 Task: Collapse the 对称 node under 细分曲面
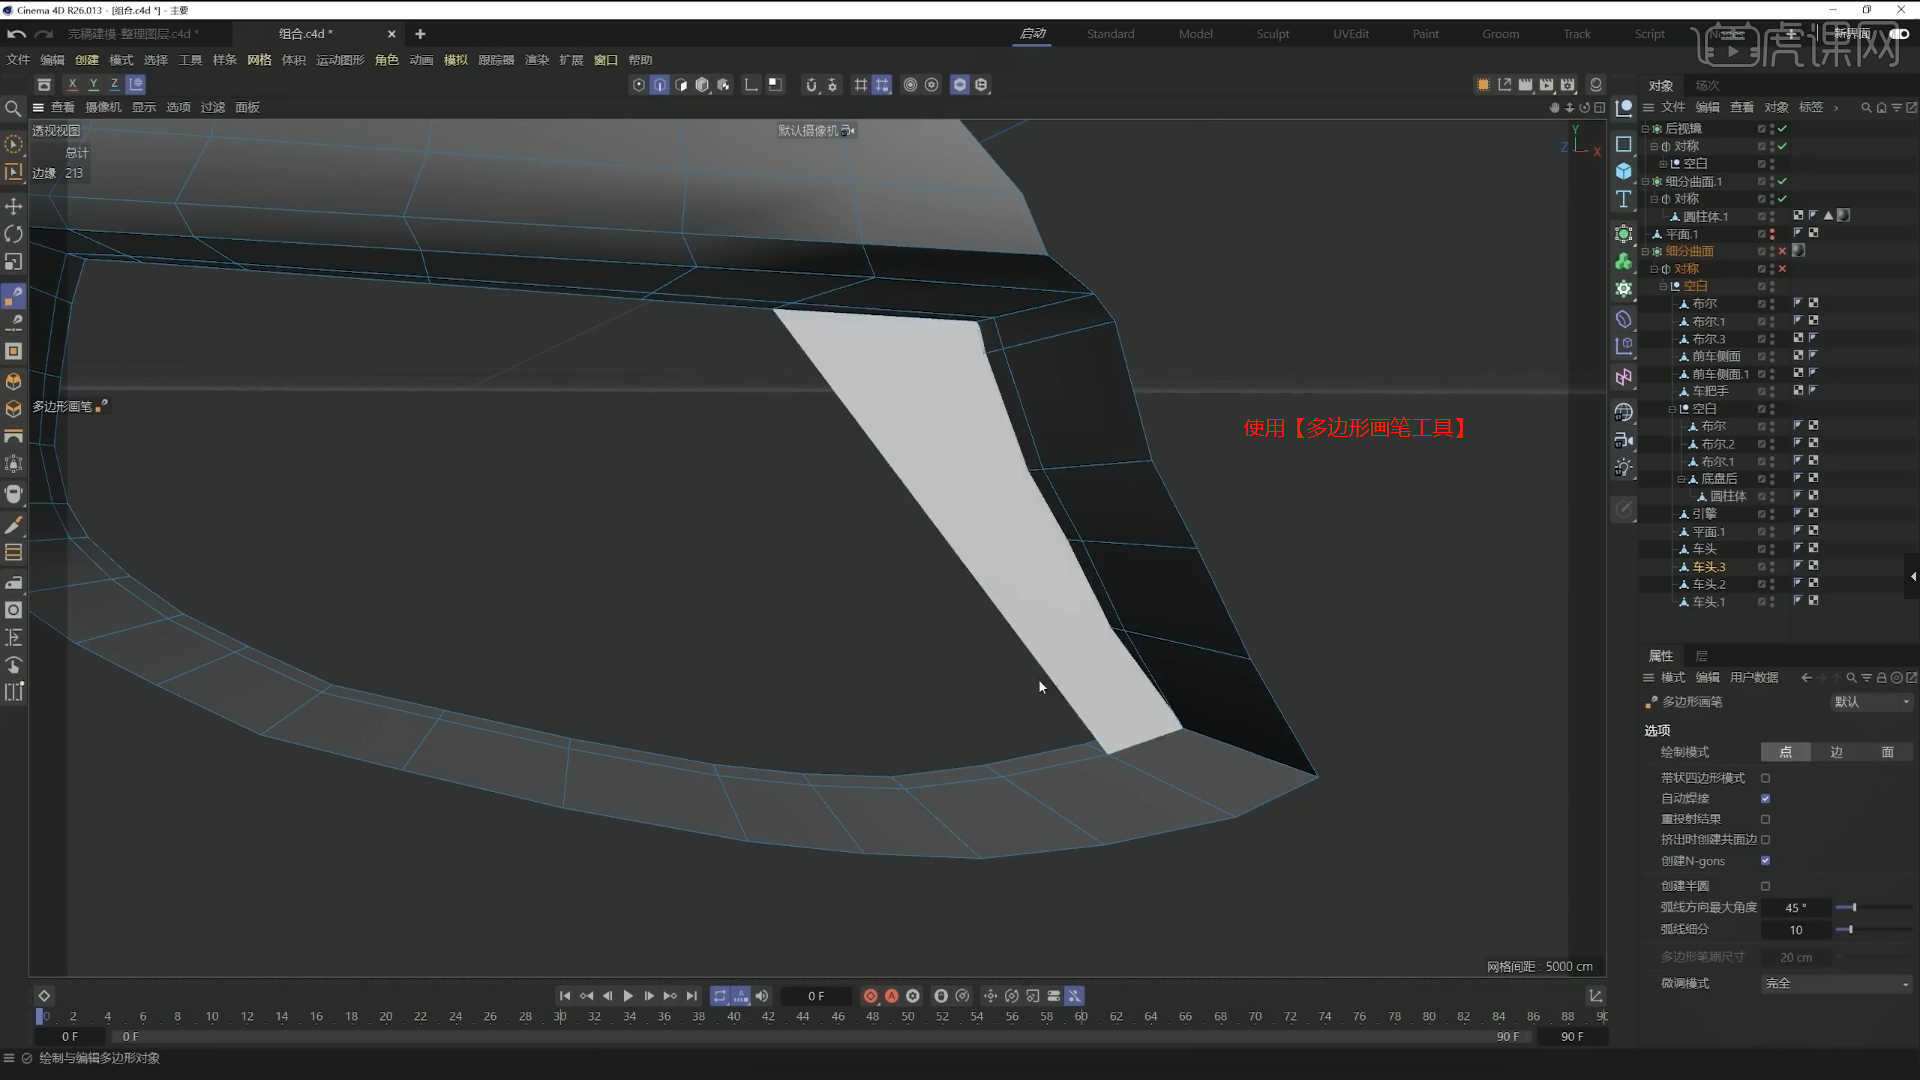pos(1654,269)
